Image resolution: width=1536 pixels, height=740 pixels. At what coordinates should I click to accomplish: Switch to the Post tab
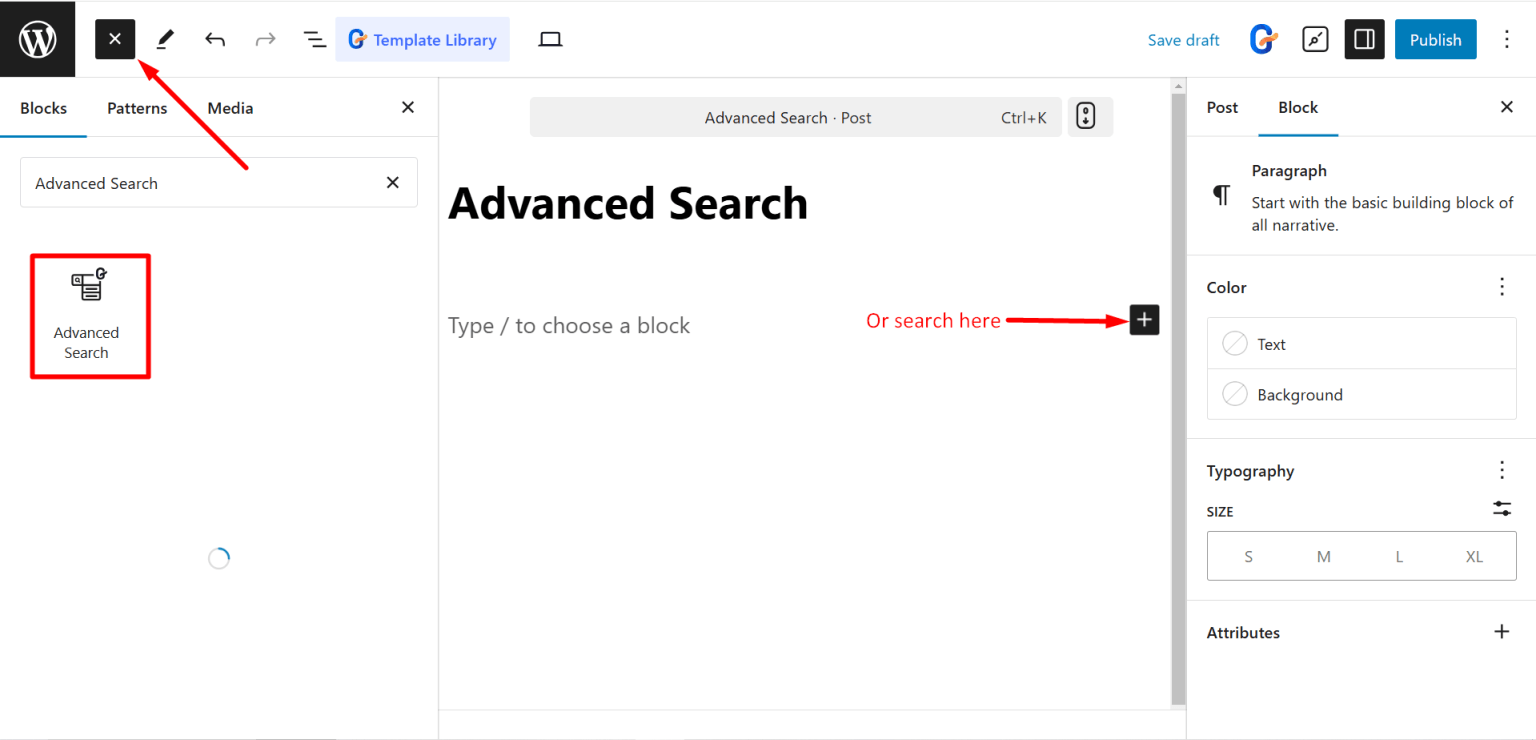pyautogui.click(x=1221, y=107)
